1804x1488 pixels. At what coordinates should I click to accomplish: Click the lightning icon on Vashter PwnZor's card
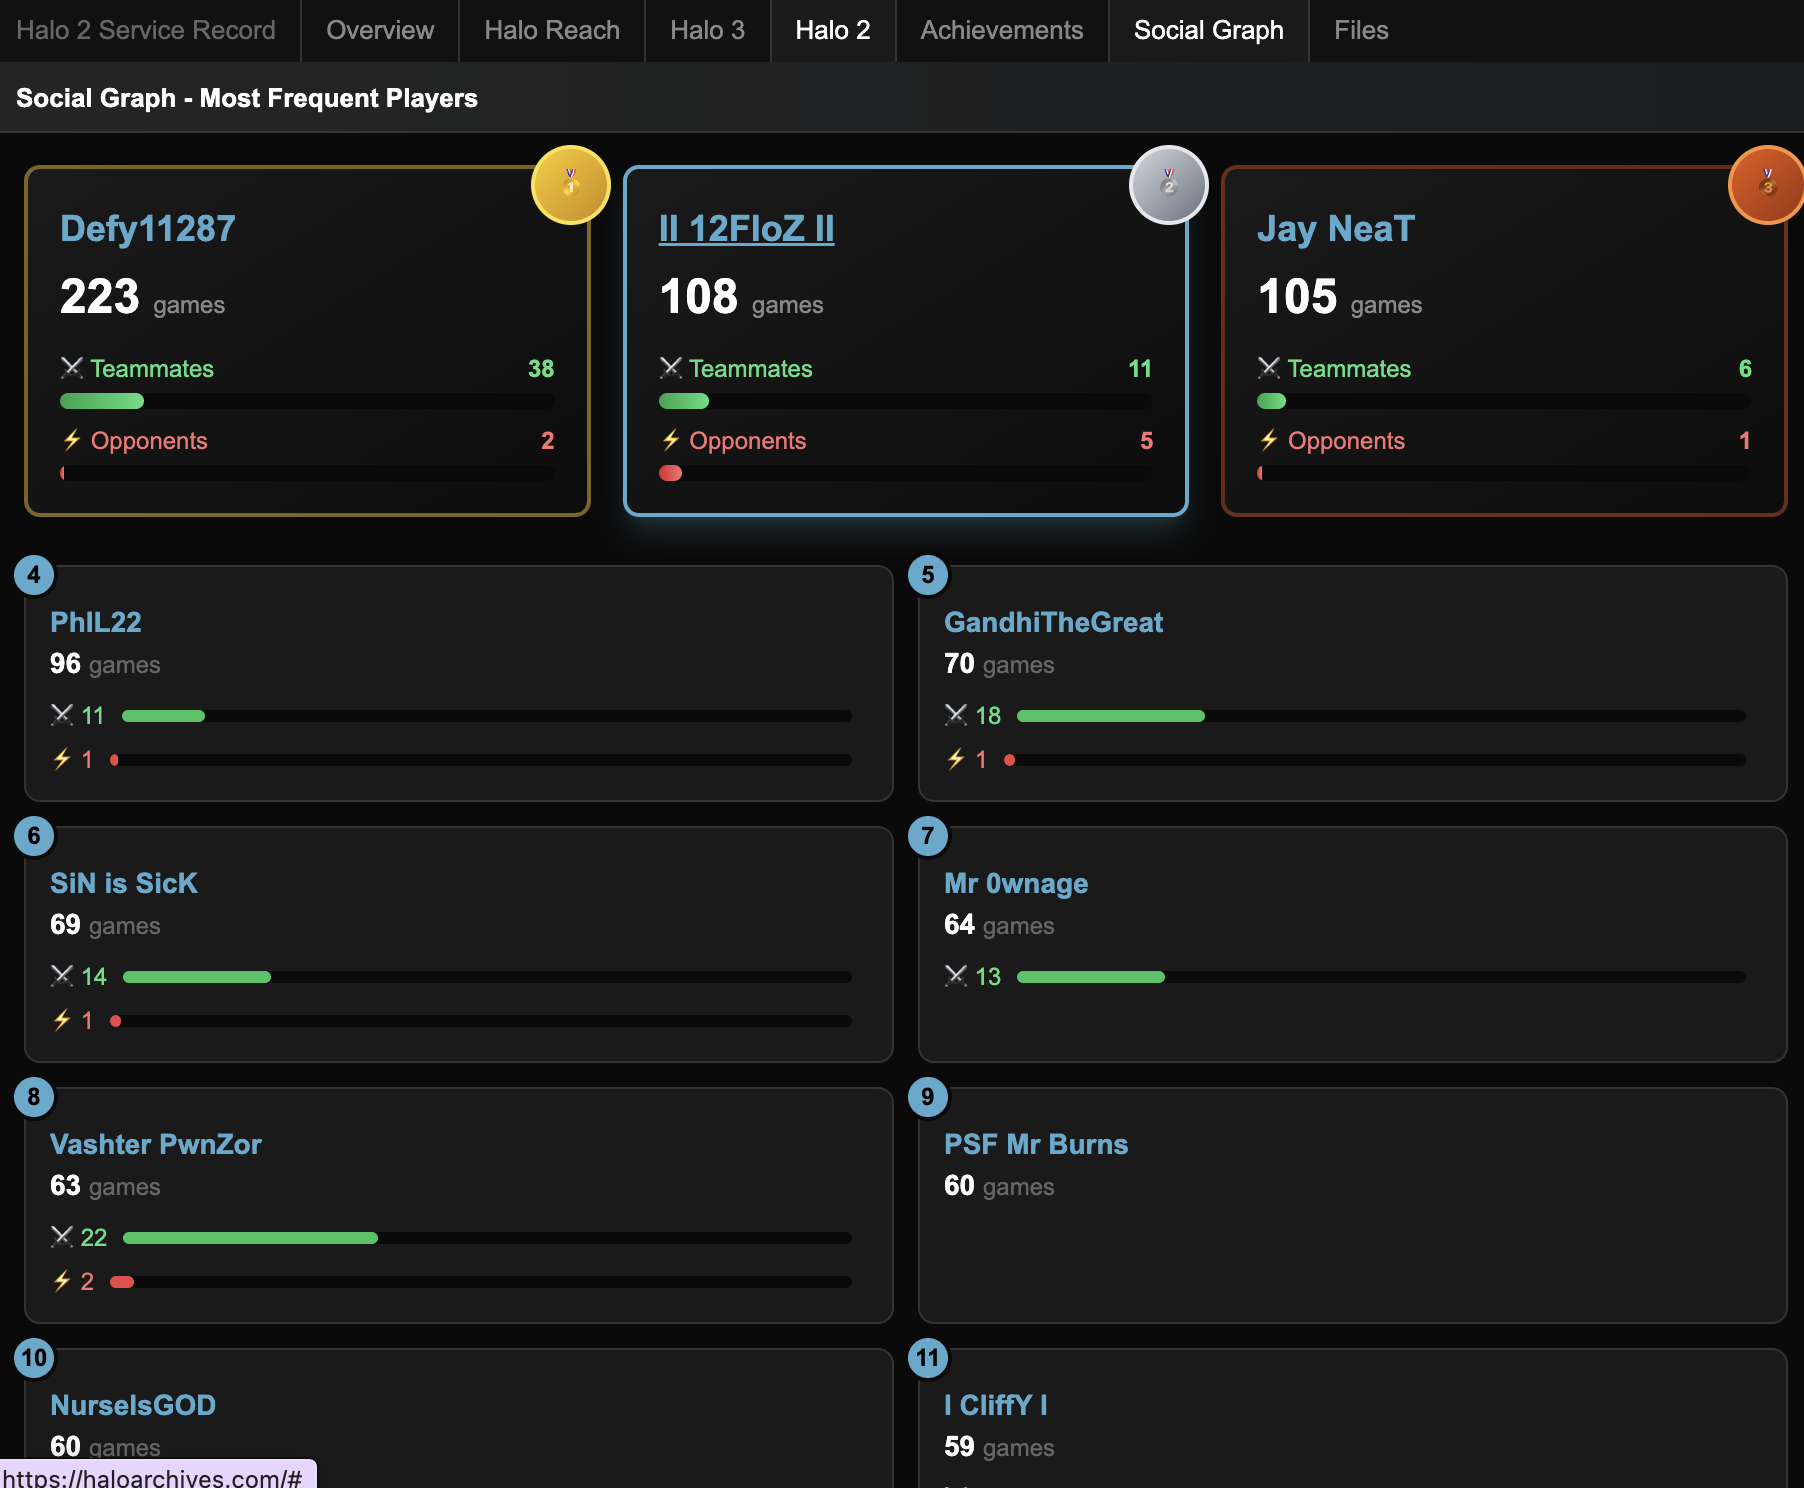pyautogui.click(x=61, y=1280)
